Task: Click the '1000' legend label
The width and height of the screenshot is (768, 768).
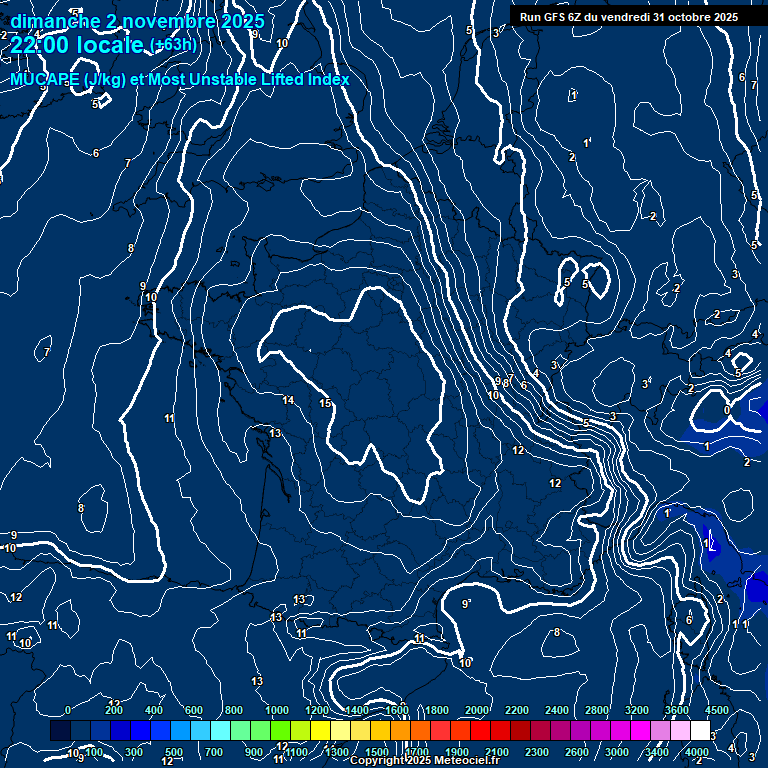Action: pyautogui.click(x=277, y=710)
